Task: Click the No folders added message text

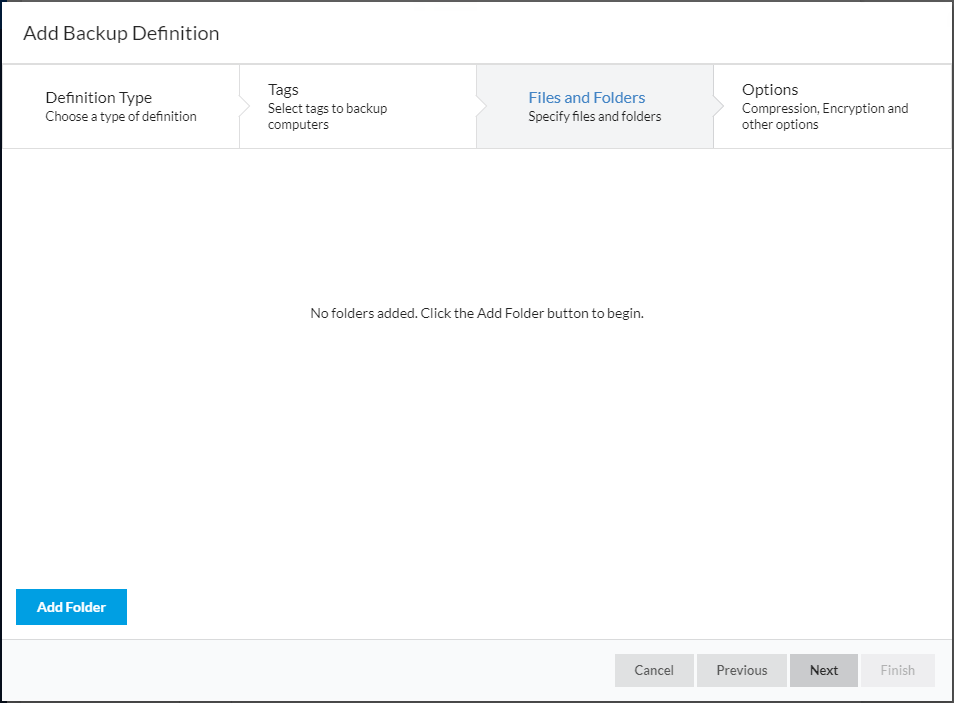Action: click(477, 313)
